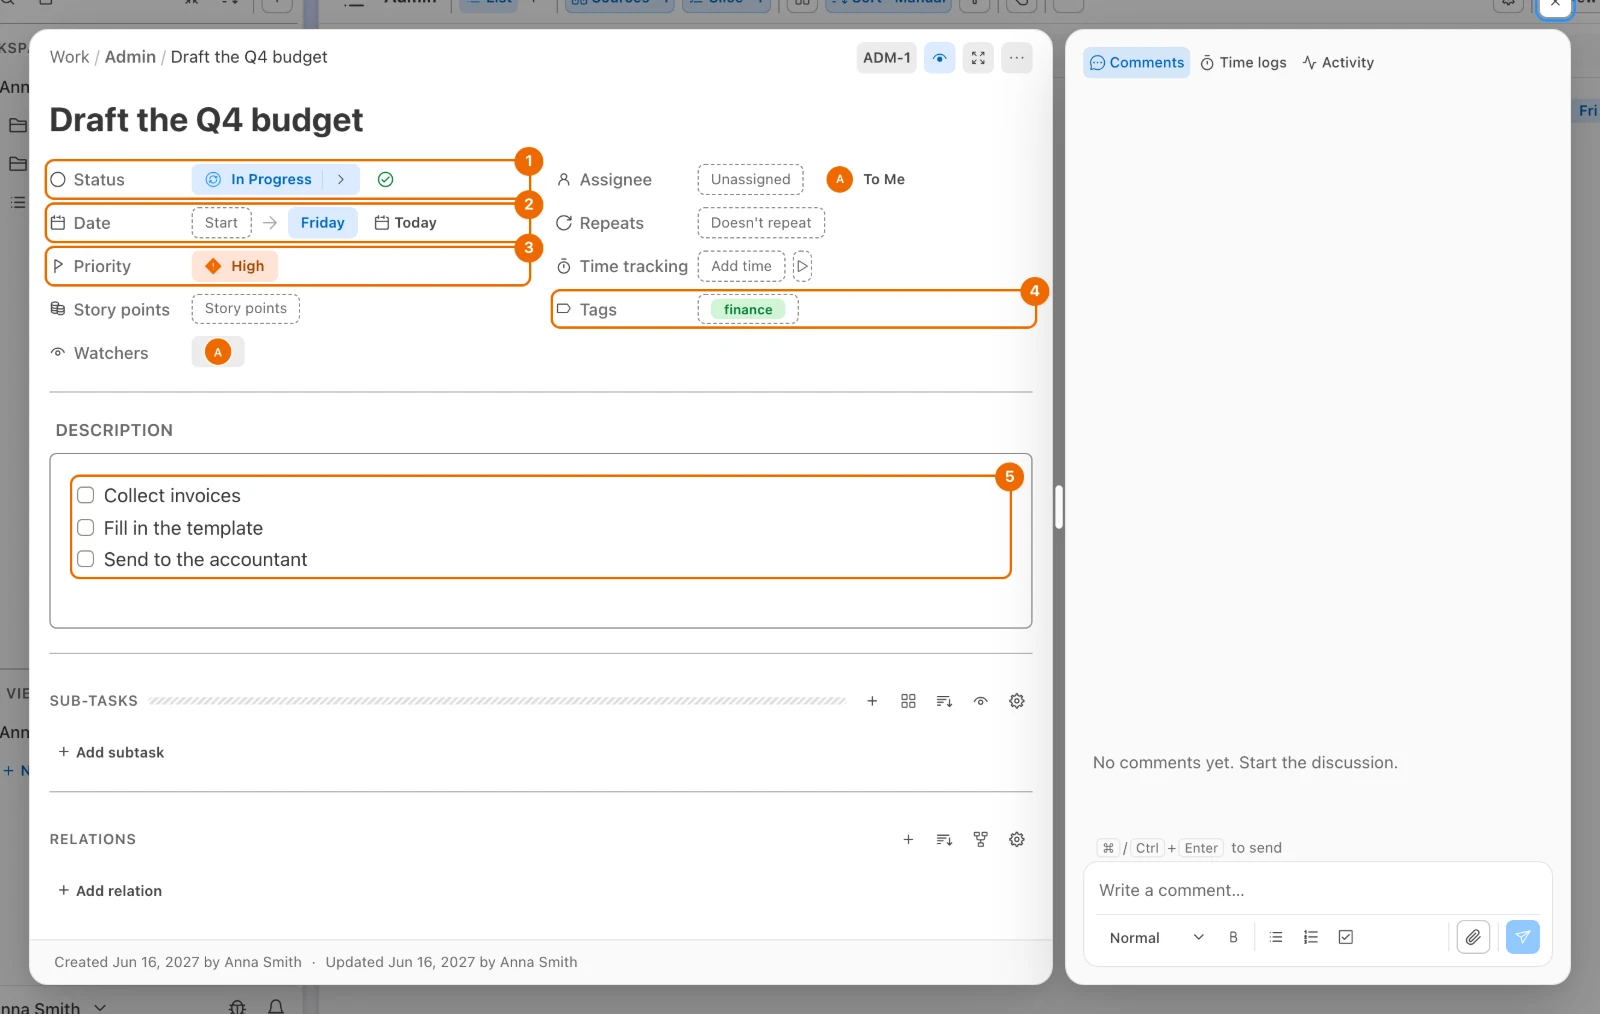
Task: Switch to the Comments tab
Action: pyautogui.click(x=1137, y=62)
